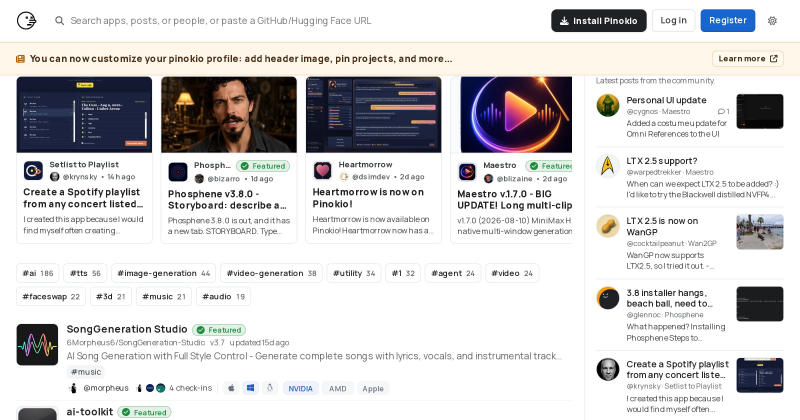Click the @morpheus avatar under SongGeneration Studio
The image size is (800, 420).
[x=73, y=388]
